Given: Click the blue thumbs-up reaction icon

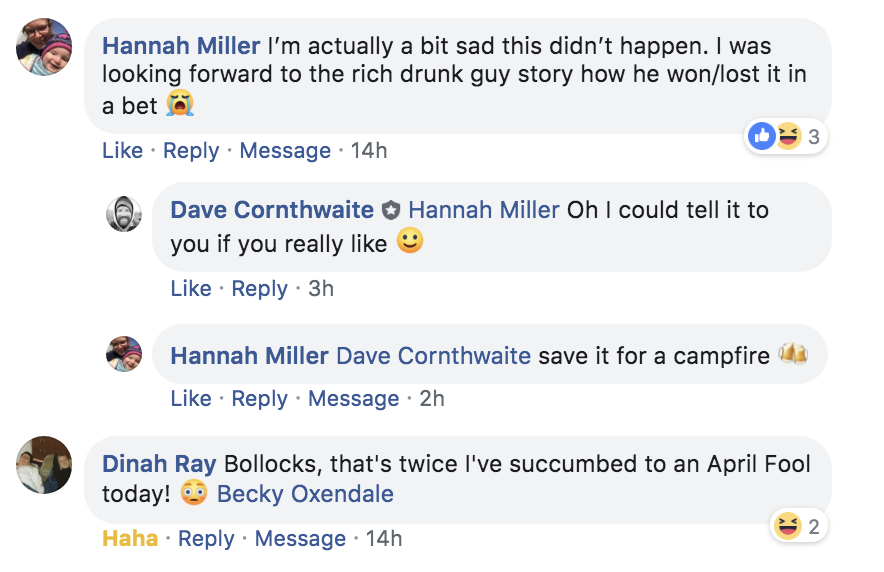Looking at the screenshot, I should pyautogui.click(x=762, y=137).
